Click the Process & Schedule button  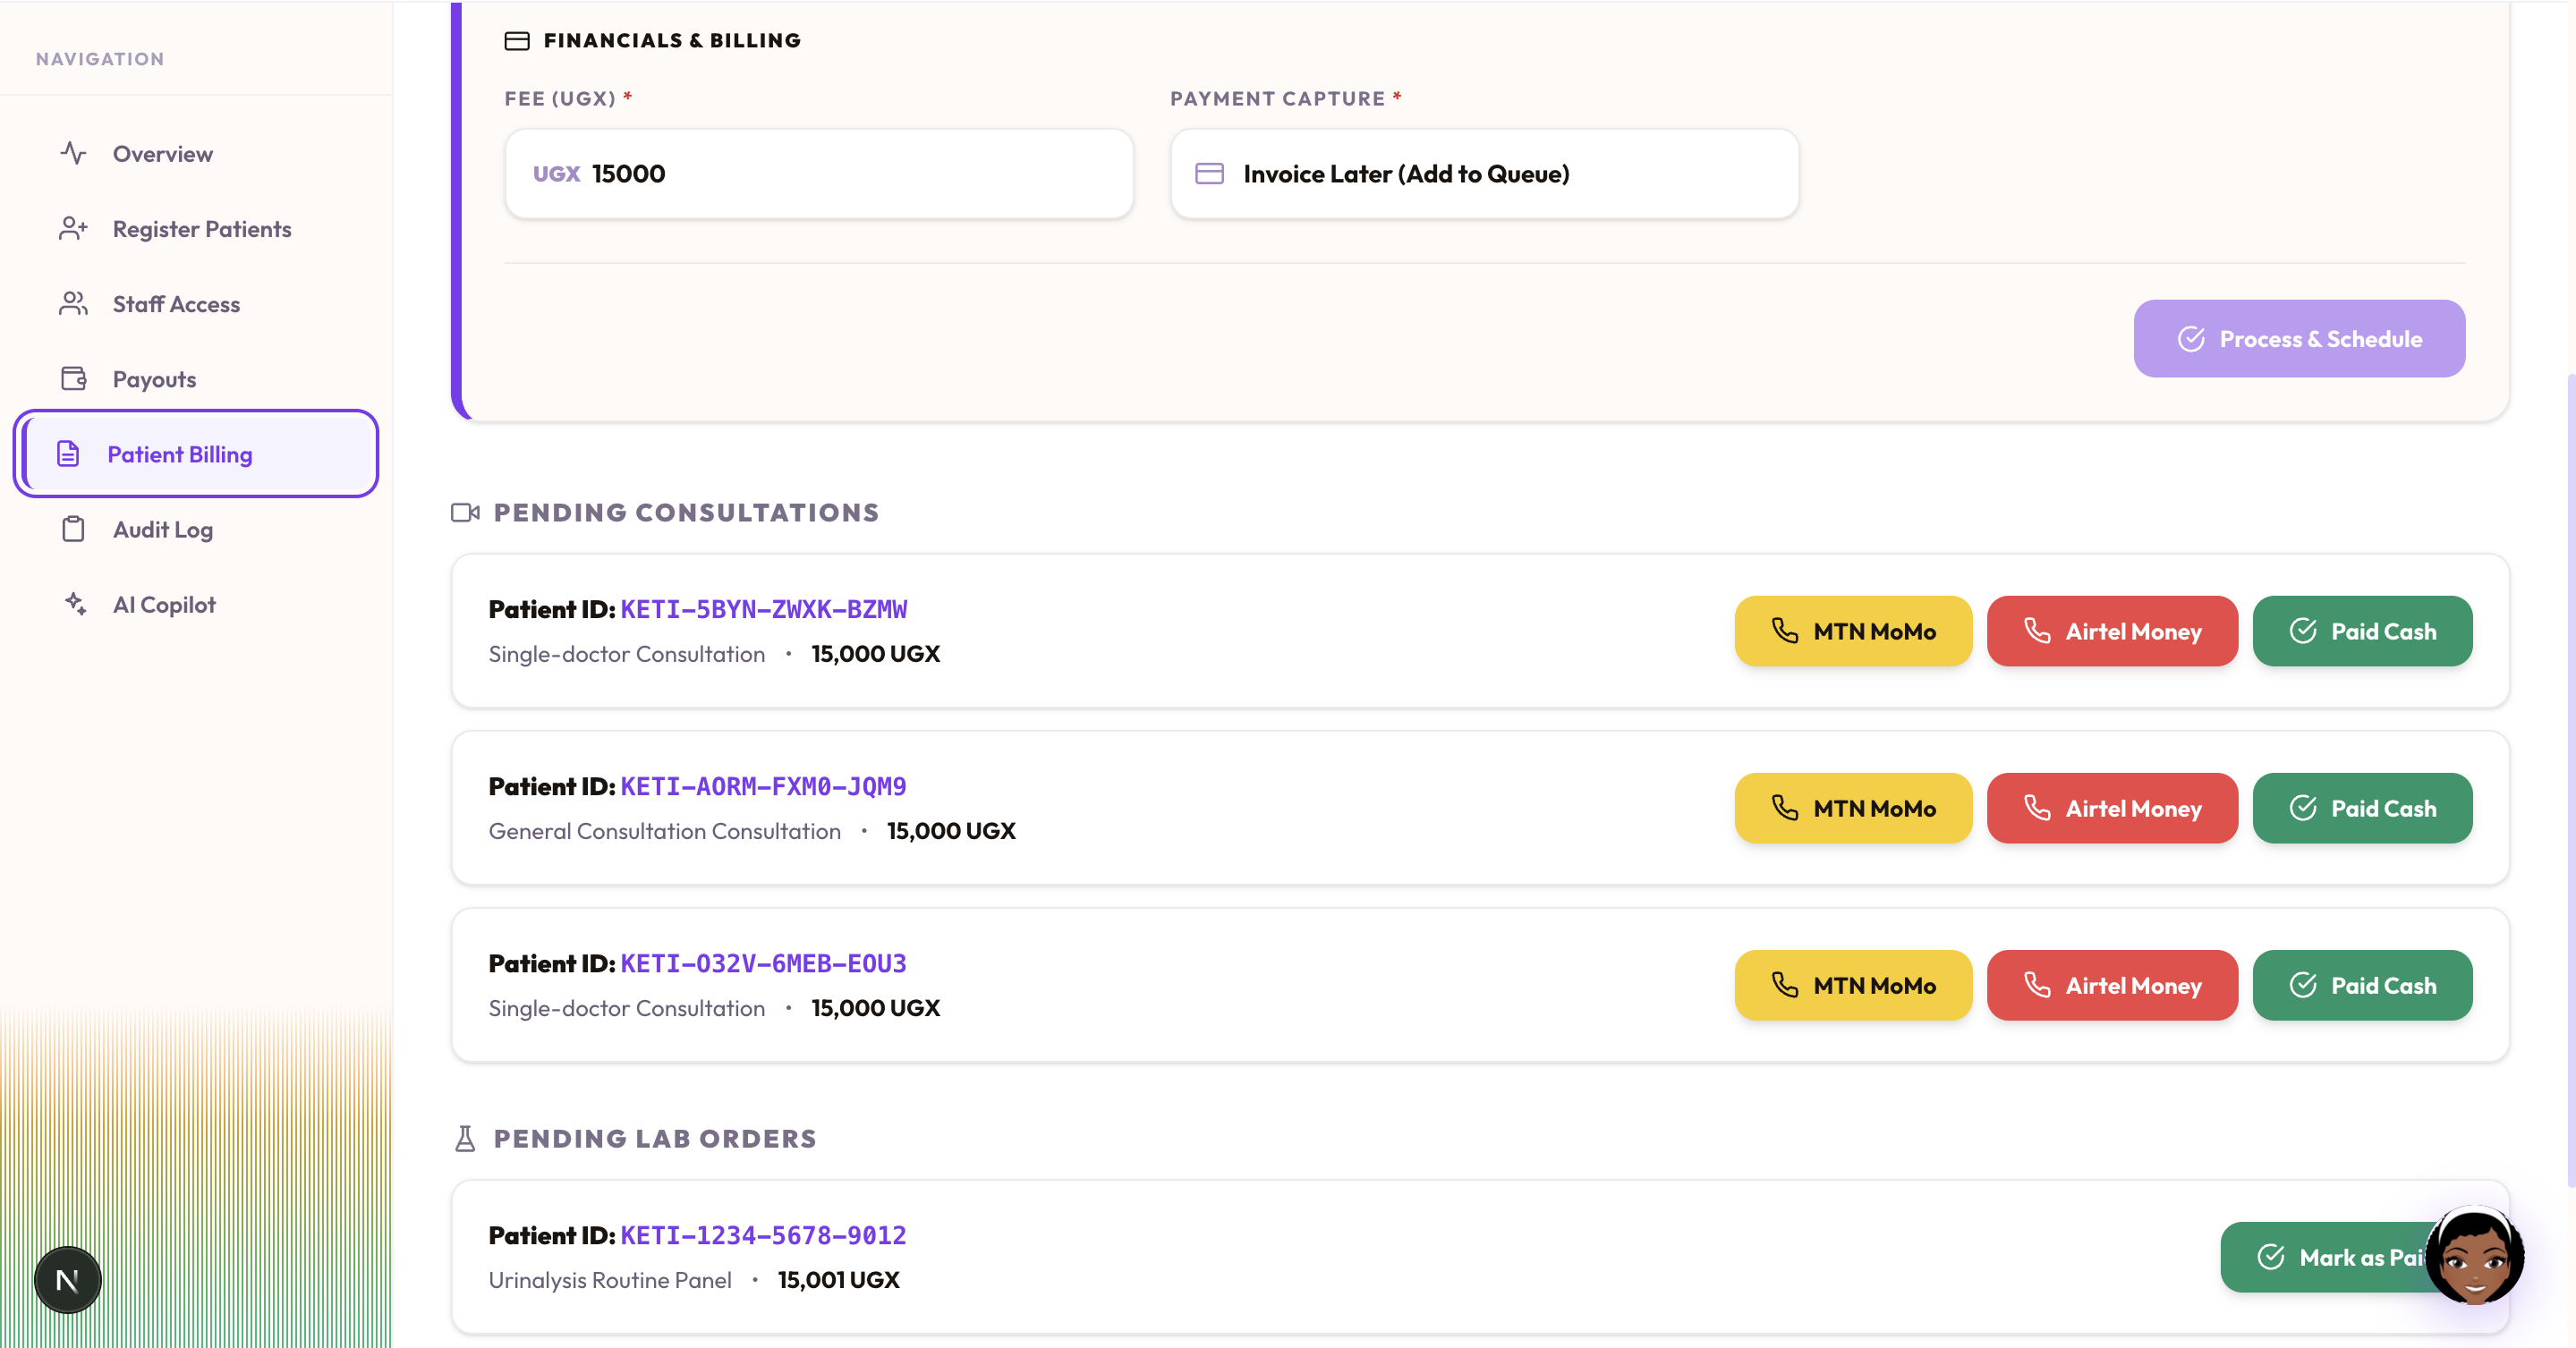point(2299,339)
